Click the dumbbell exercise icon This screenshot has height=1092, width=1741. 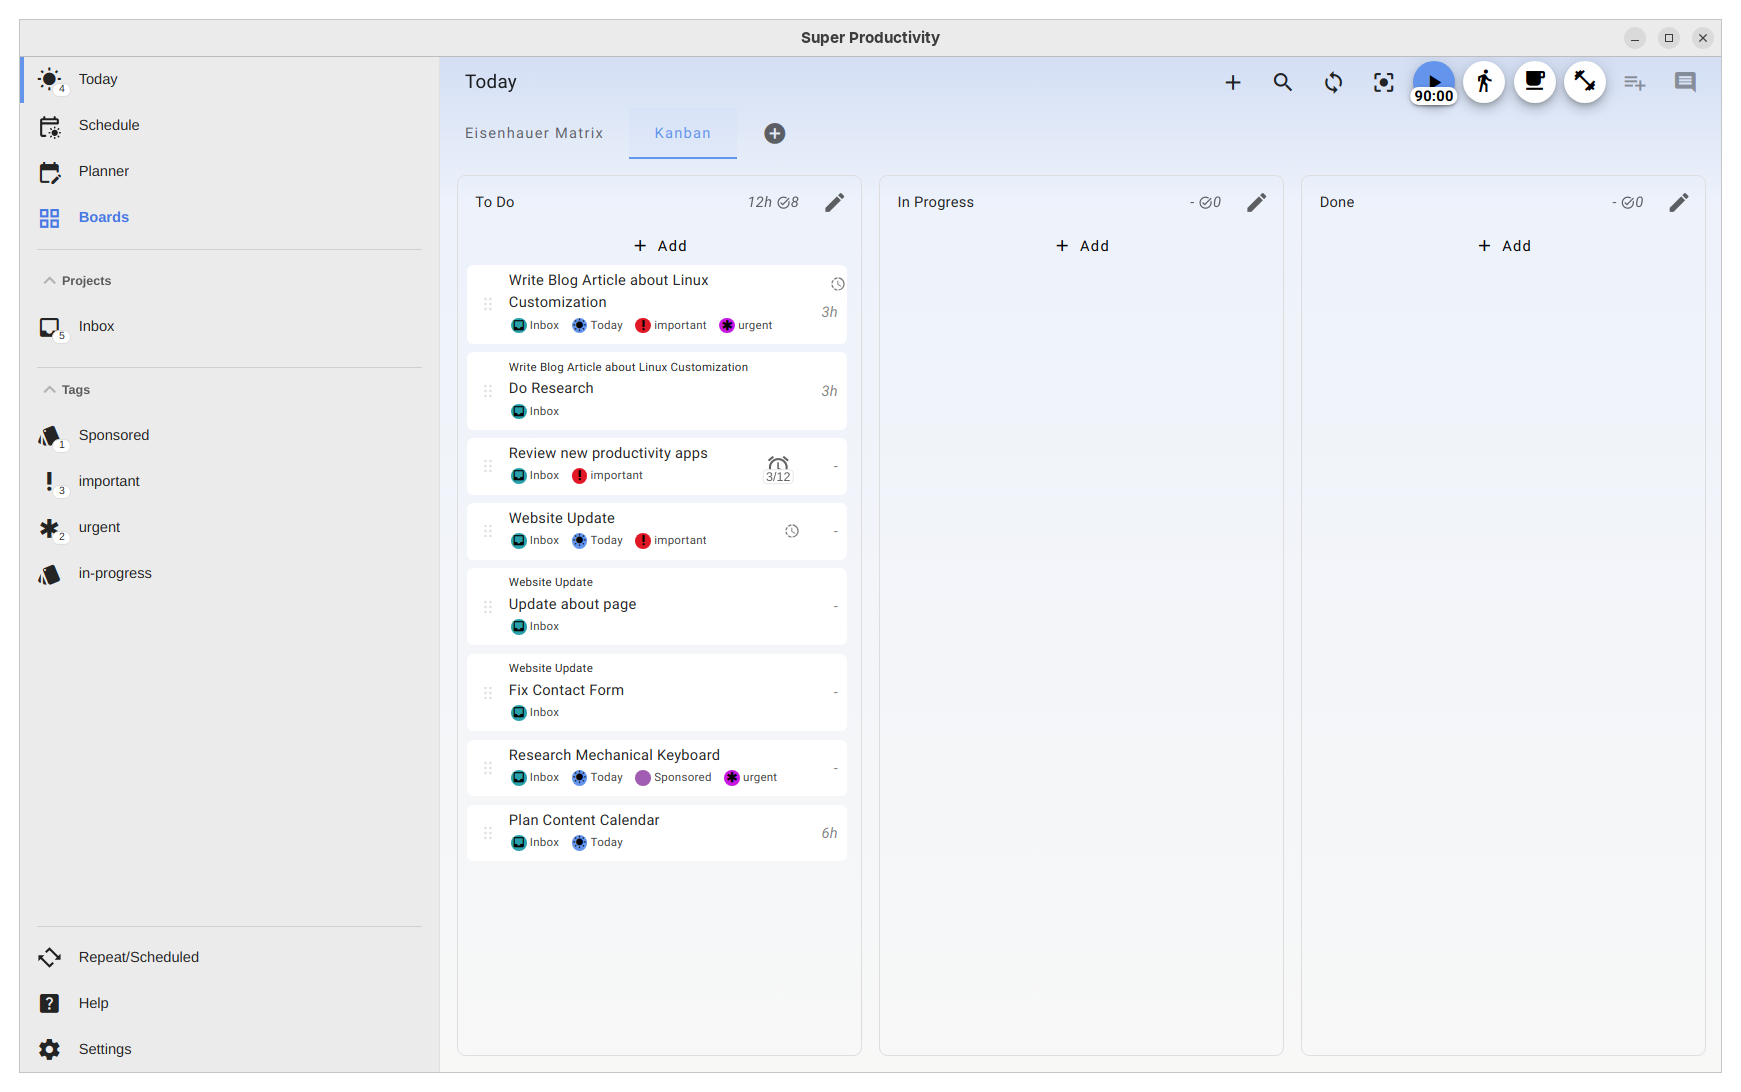click(x=1585, y=82)
